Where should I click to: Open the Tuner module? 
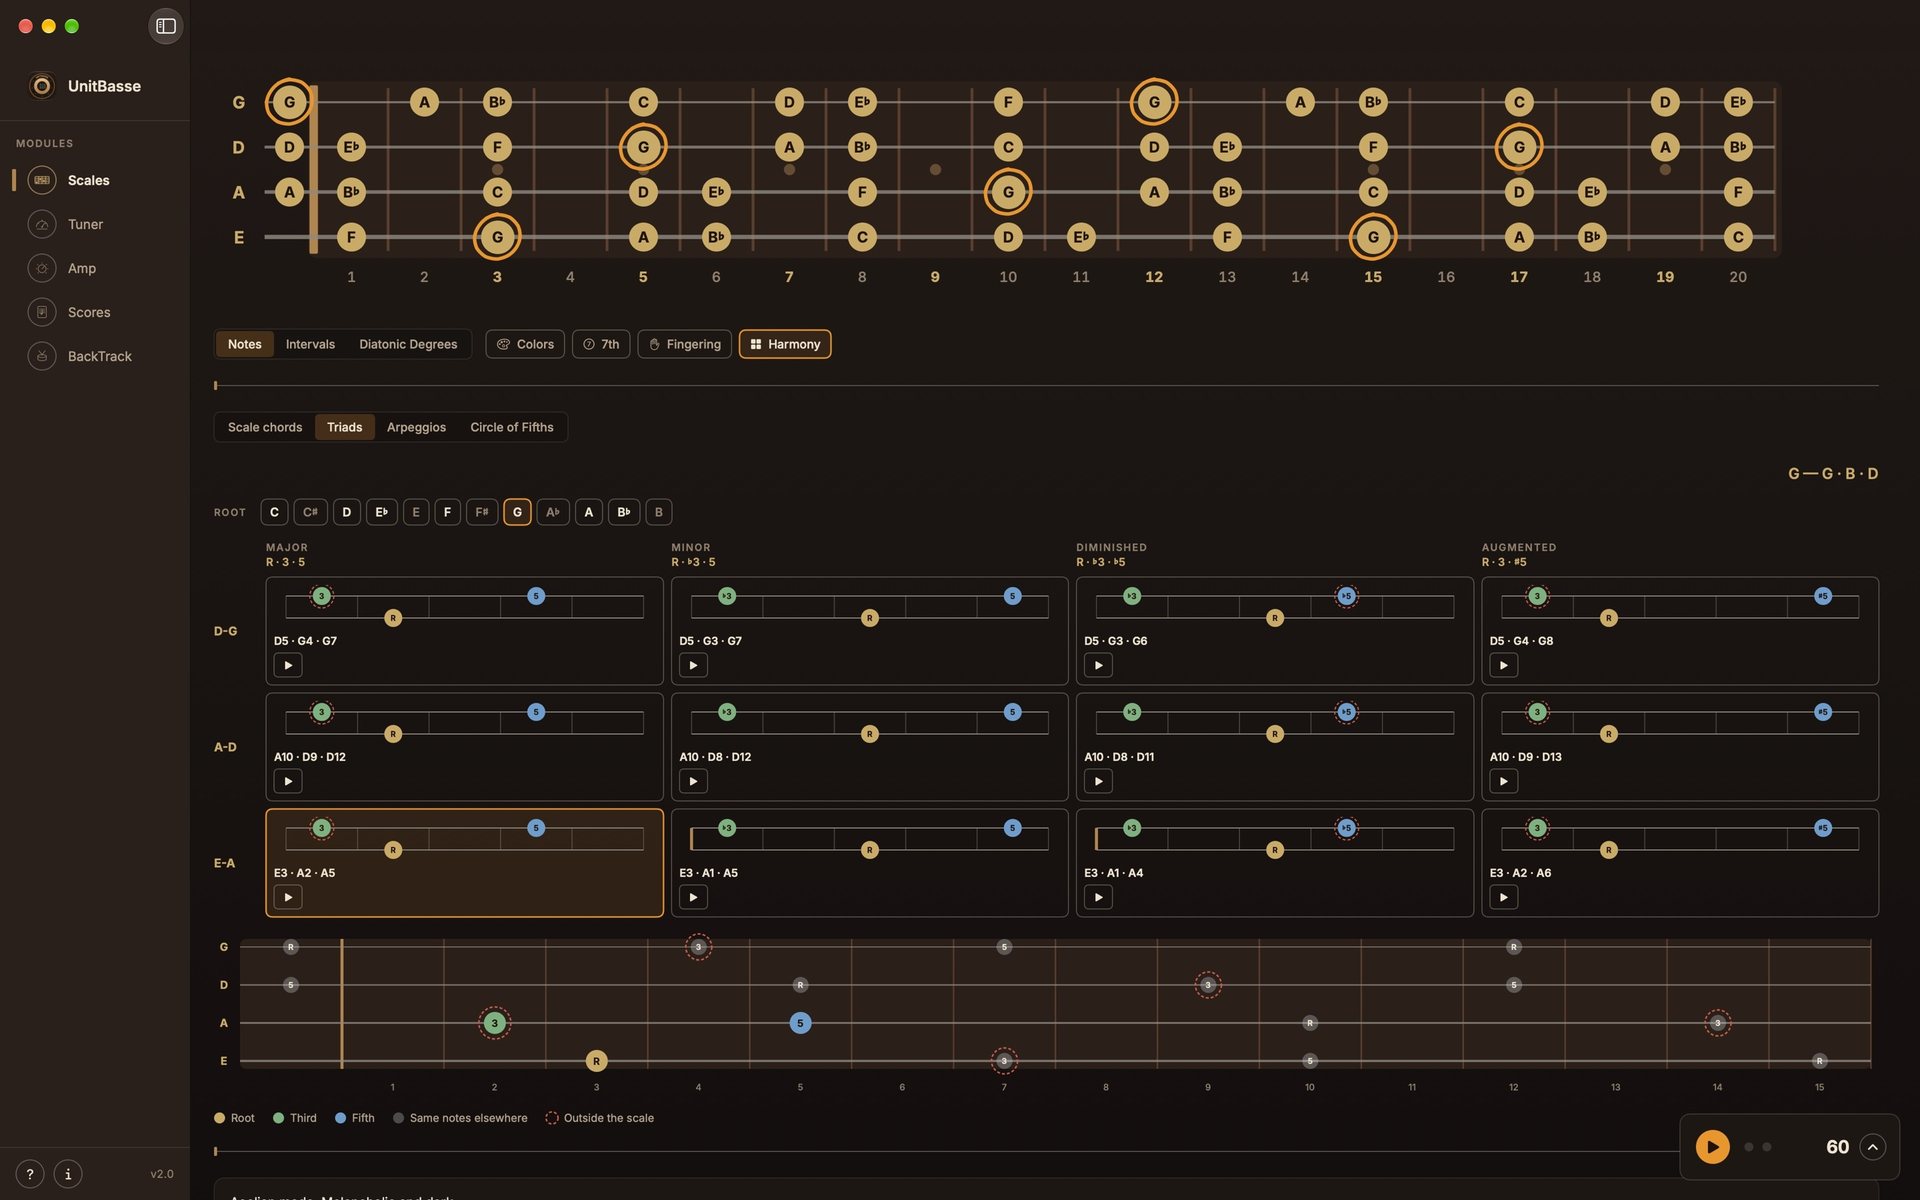pyautogui.click(x=85, y=224)
